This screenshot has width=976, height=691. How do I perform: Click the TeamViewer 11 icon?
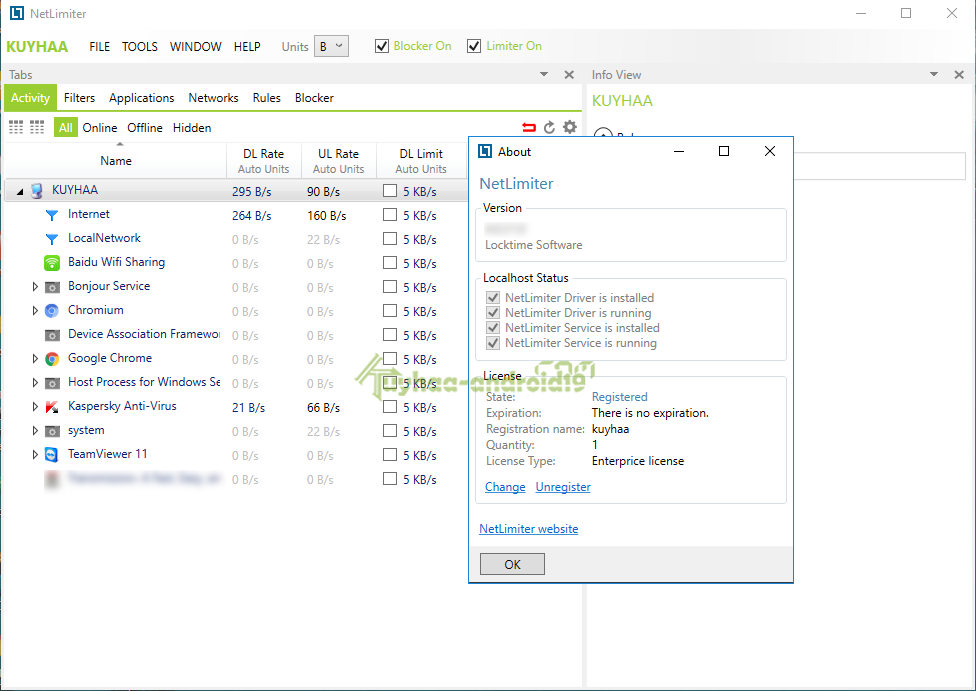tap(52, 454)
